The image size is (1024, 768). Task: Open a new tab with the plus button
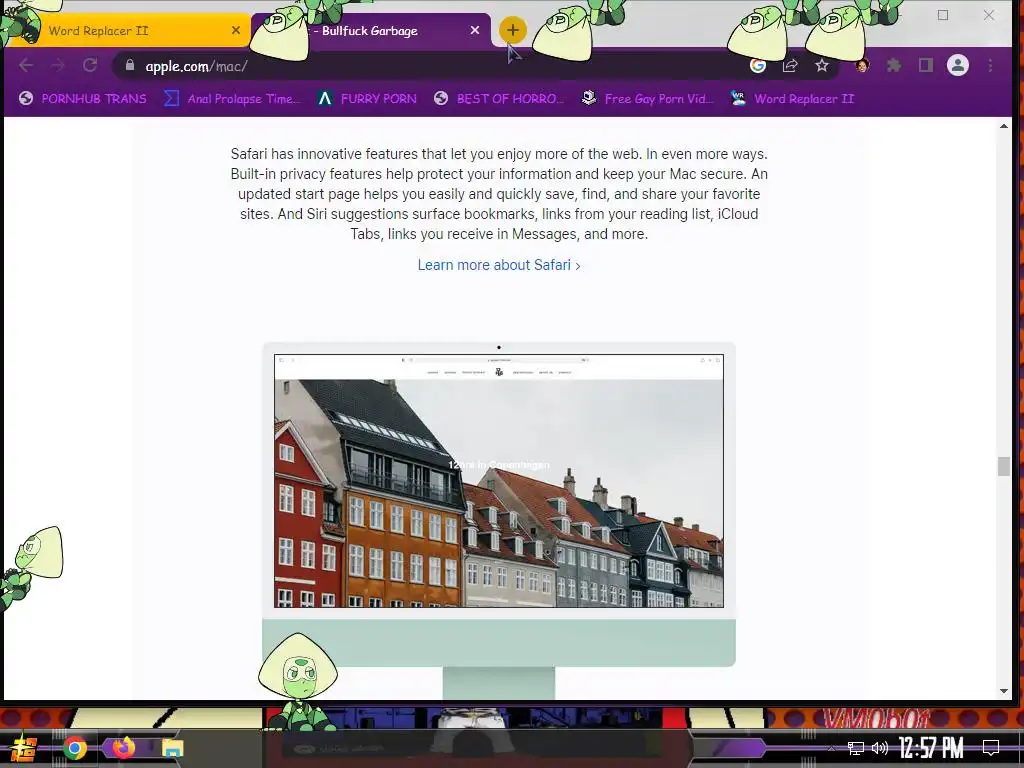pyautogui.click(x=513, y=30)
